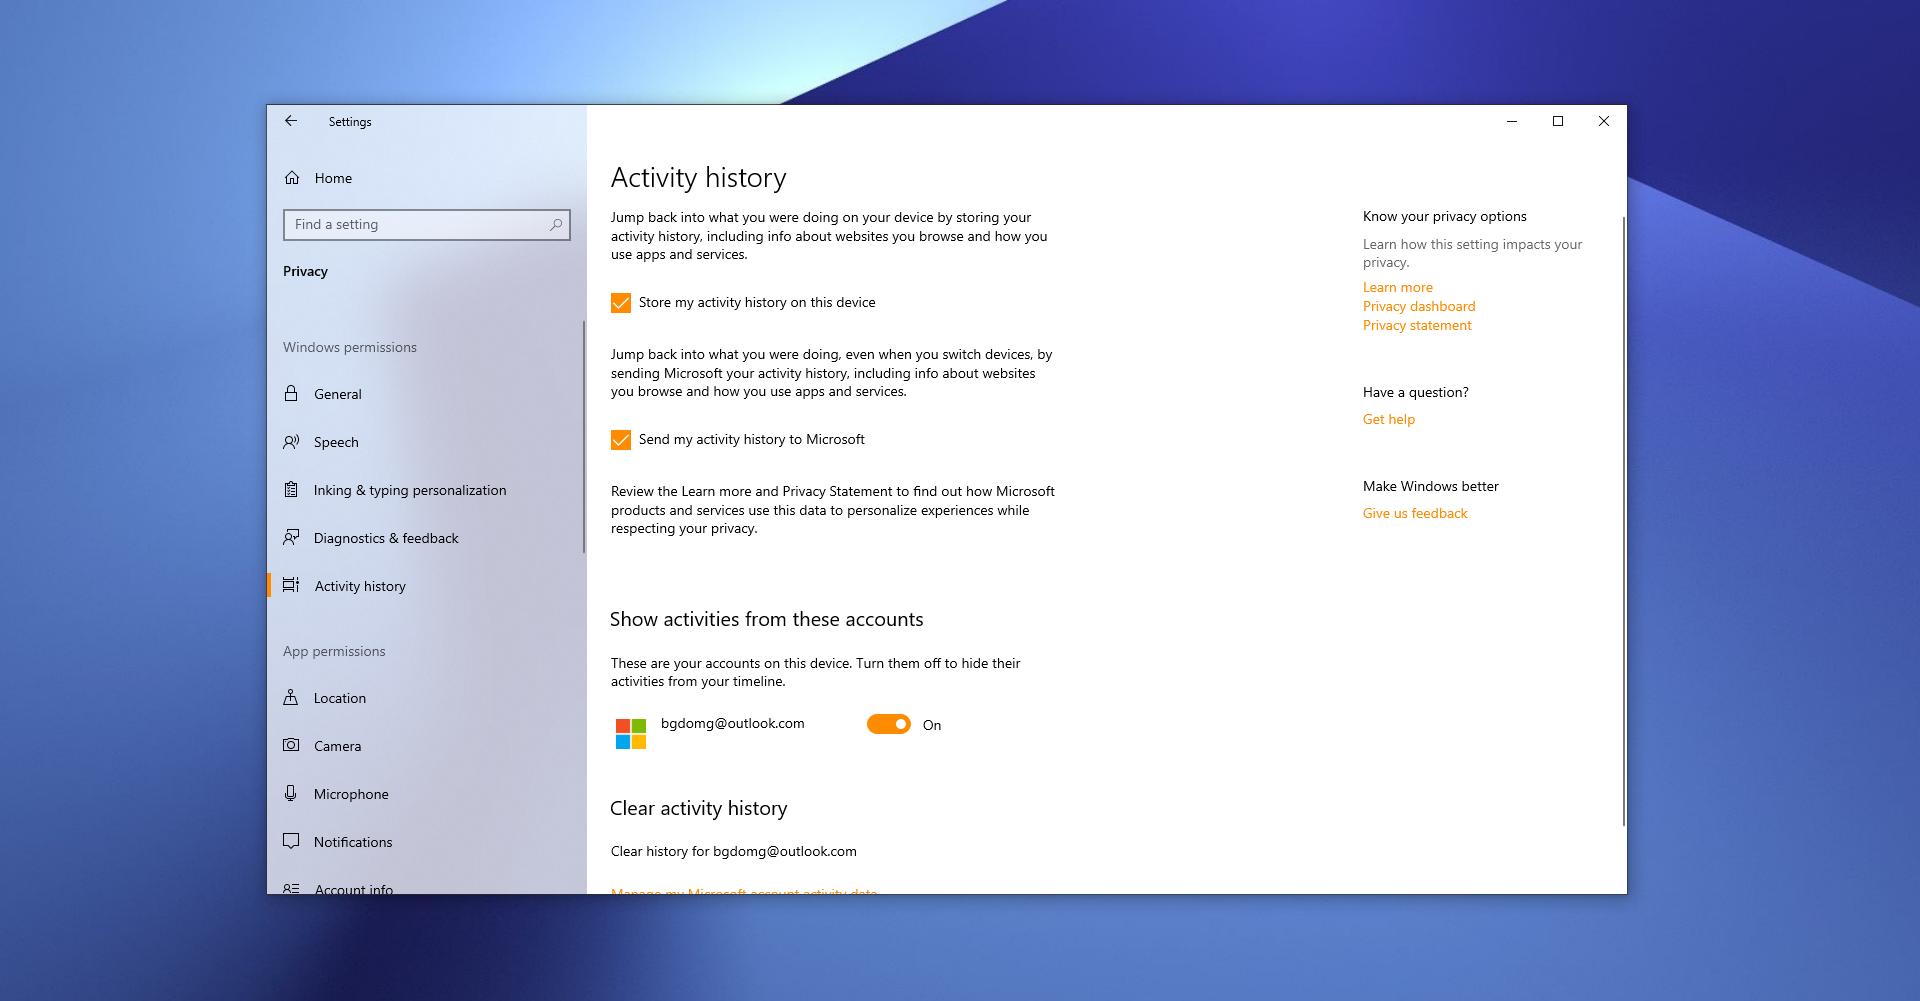The width and height of the screenshot is (1920, 1001).
Task: Click the Activity history page heading
Action: [x=699, y=177]
